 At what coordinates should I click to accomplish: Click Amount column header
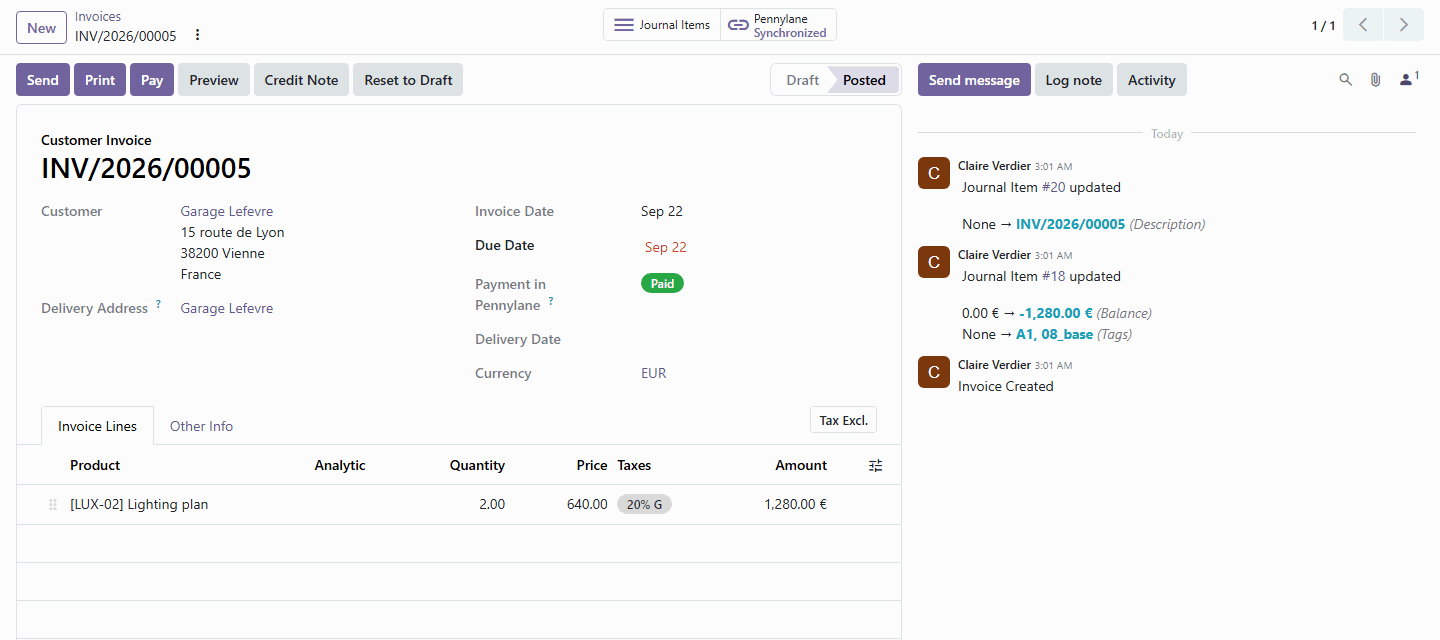coord(801,465)
